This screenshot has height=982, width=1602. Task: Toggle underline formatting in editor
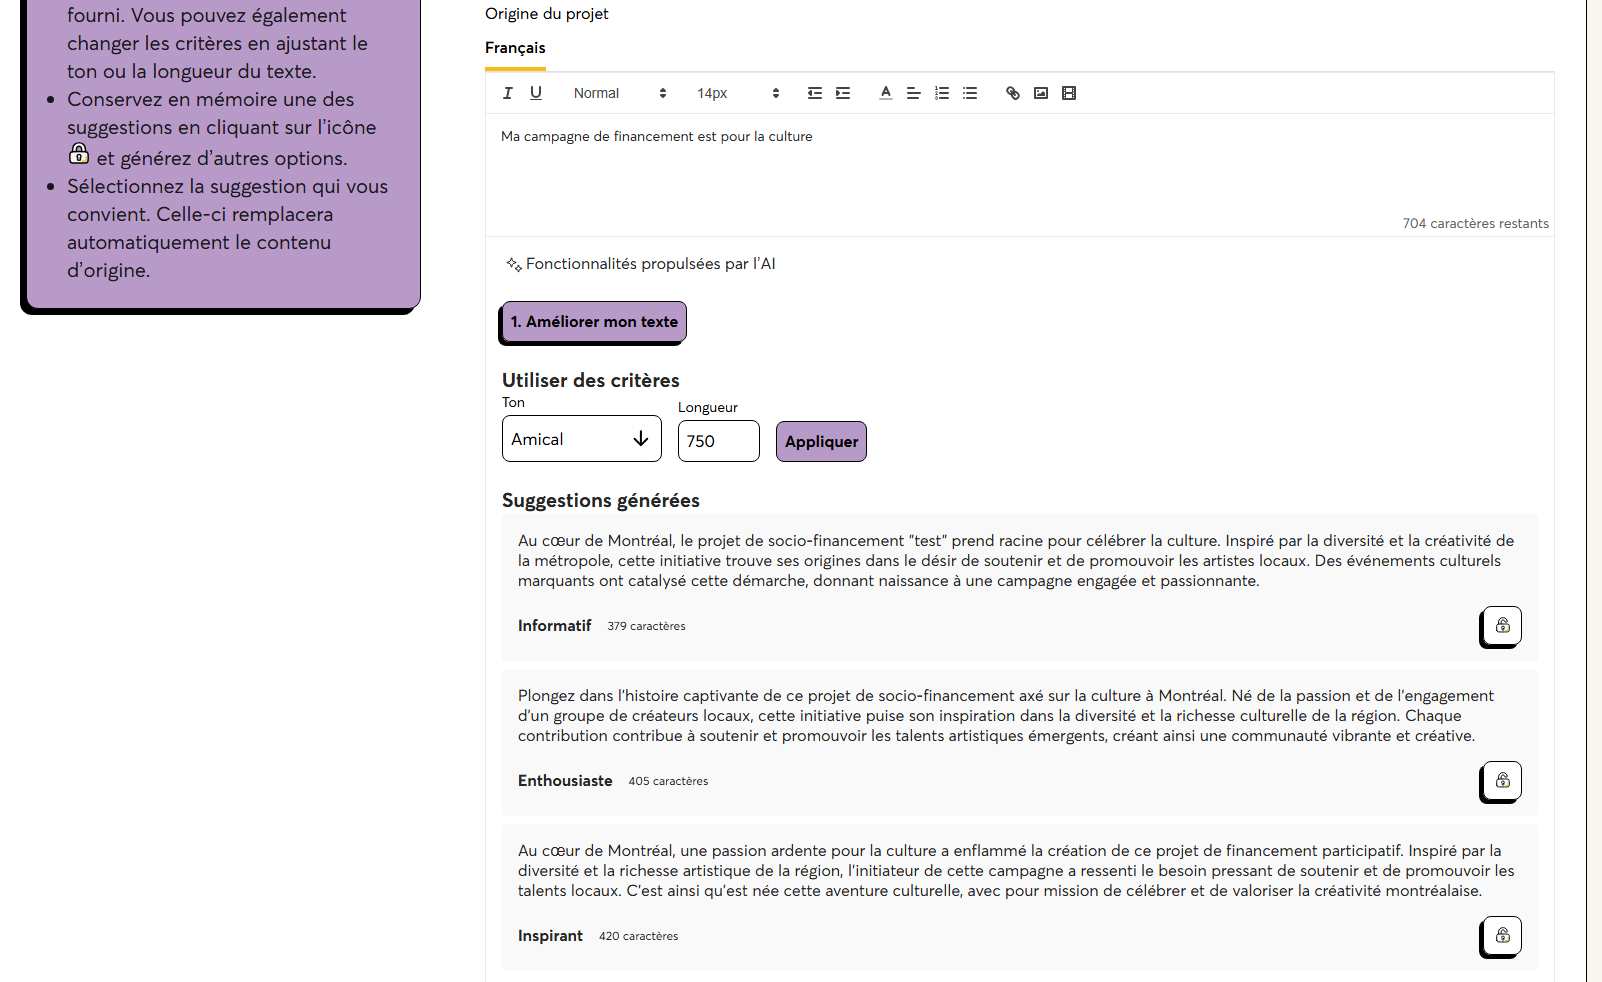536,93
